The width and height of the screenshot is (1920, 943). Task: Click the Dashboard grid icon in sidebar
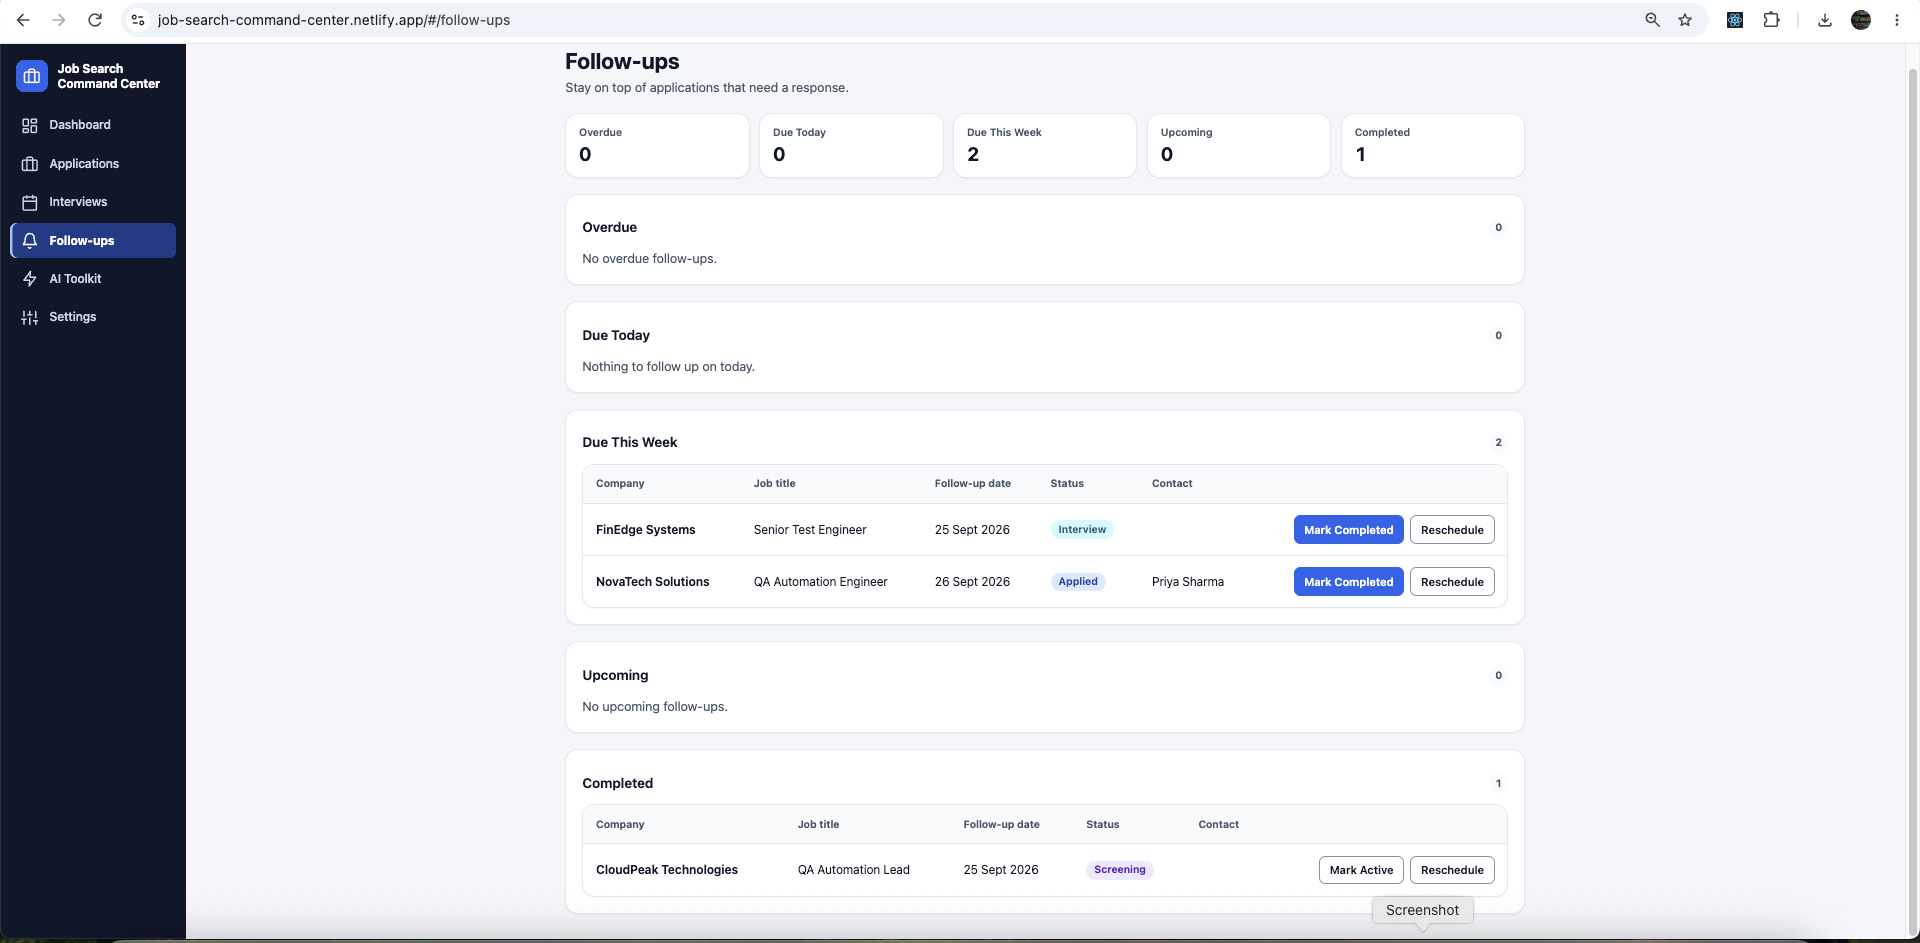30,125
